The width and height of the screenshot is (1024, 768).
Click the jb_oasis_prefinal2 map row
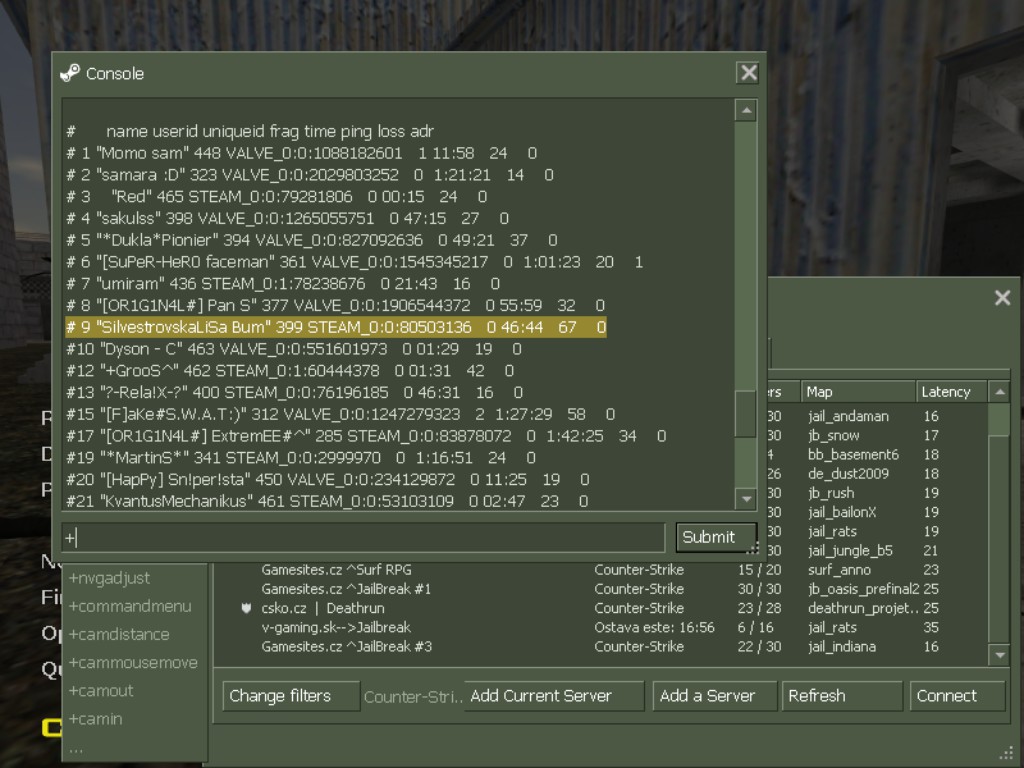(x=863, y=589)
